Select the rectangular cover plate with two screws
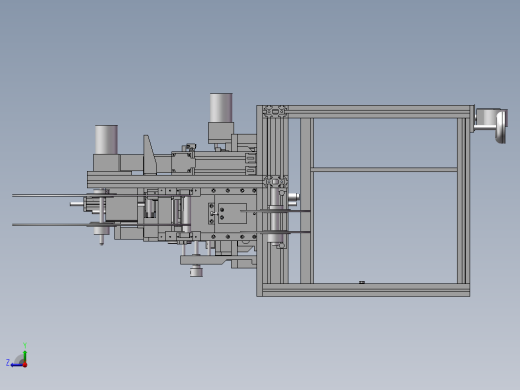520x390 pixels. (x=232, y=213)
